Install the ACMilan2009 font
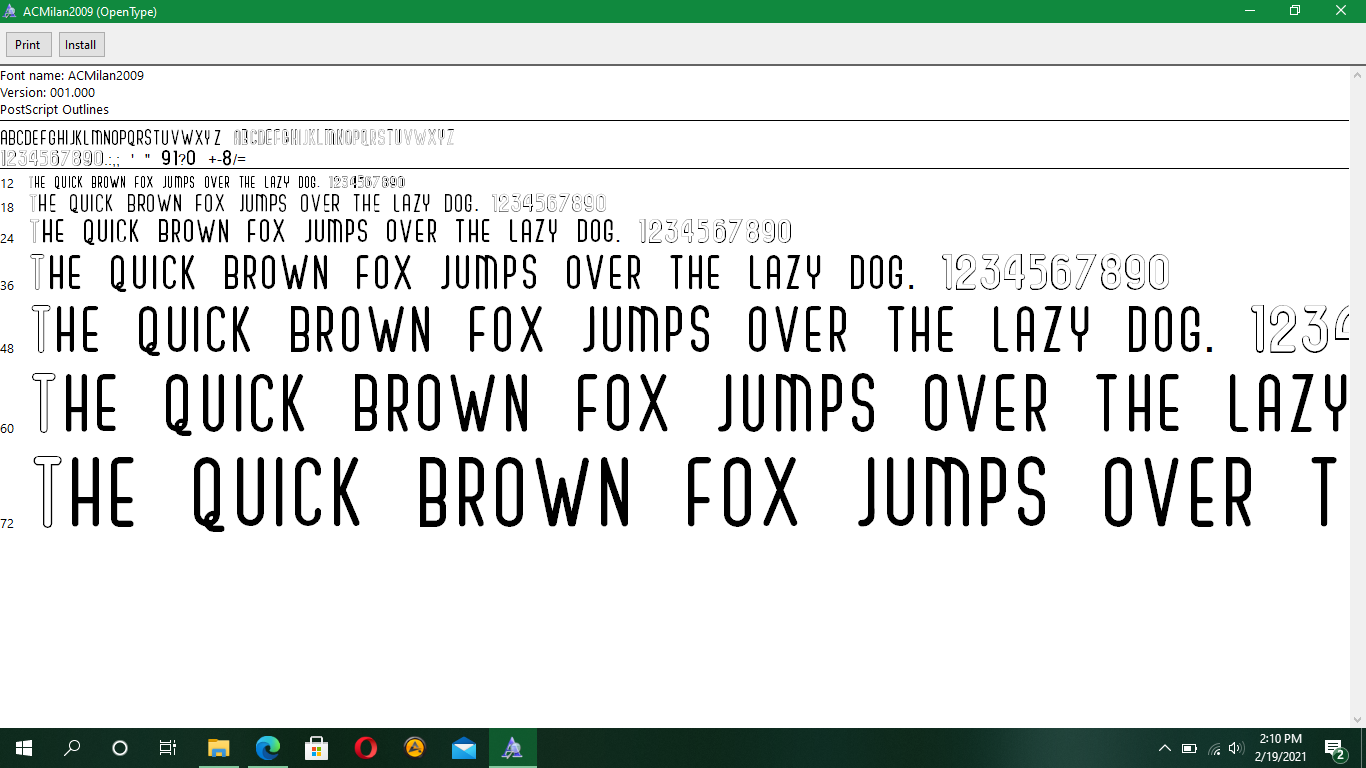Image resolution: width=1366 pixels, height=768 pixels. pyautogui.click(x=80, y=44)
